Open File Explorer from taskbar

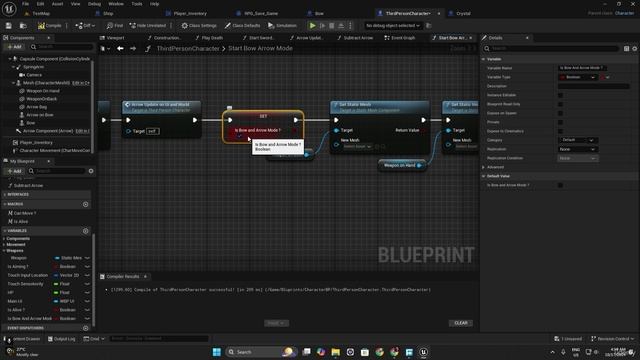pos(336,352)
